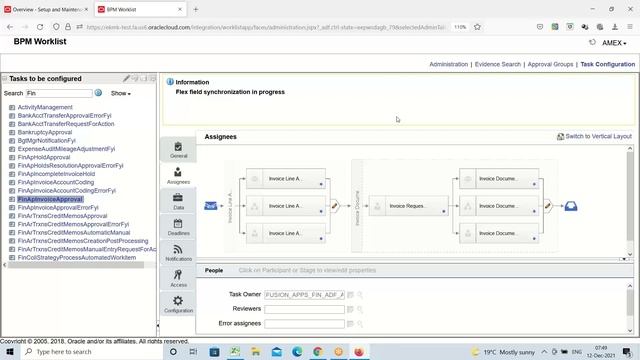
Task: Select the BankruptcyApproval task
Action: [44, 132]
